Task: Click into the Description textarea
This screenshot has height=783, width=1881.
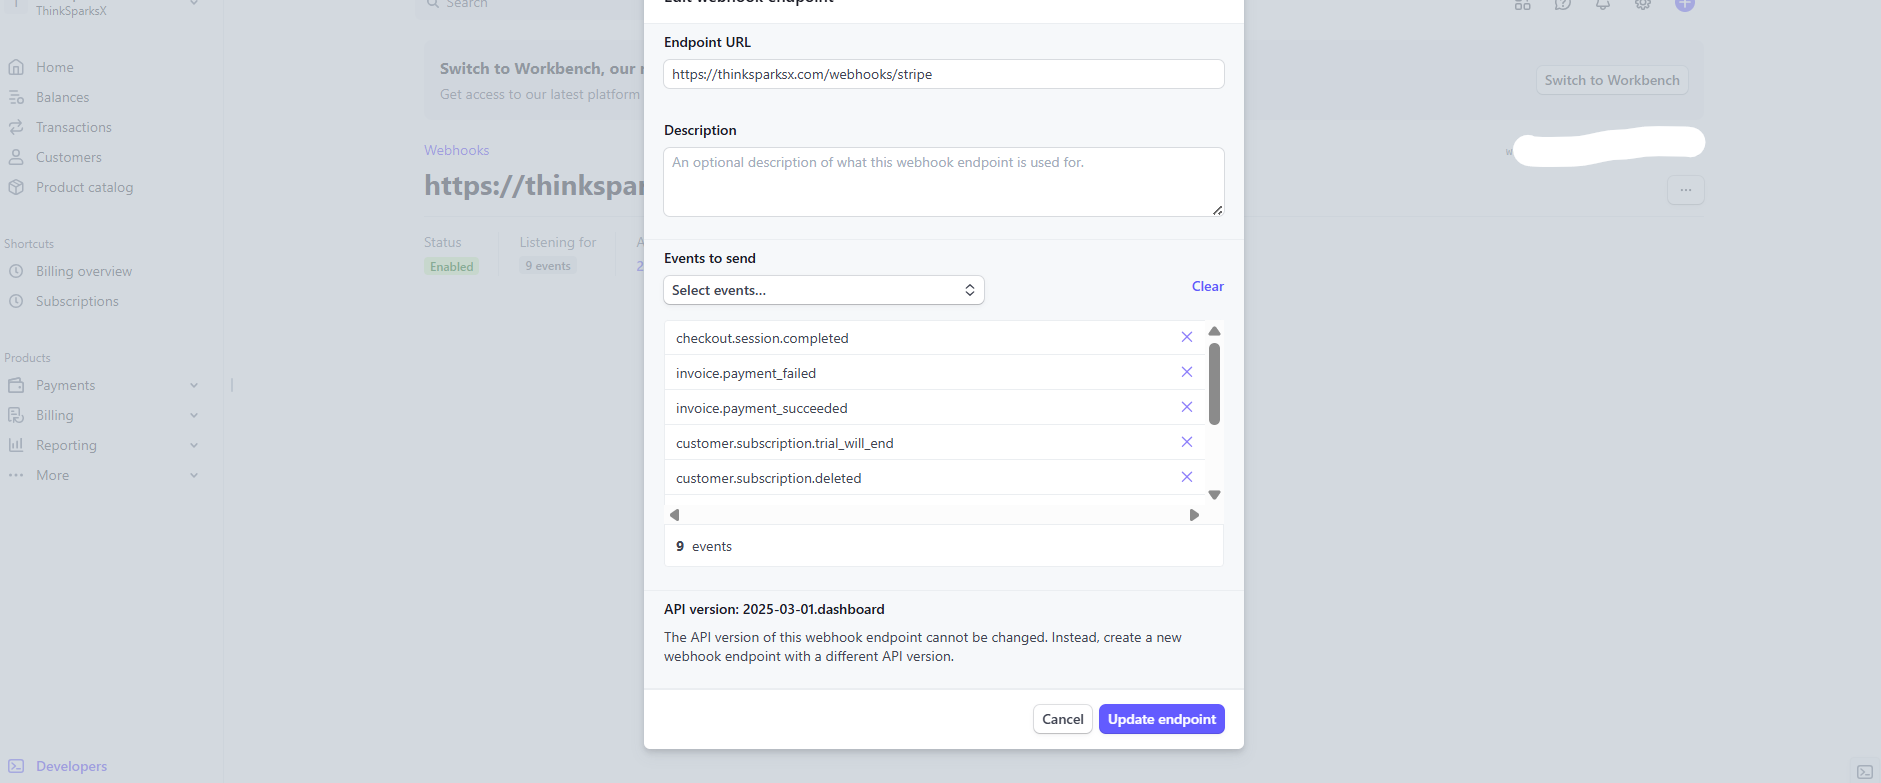Action: click(x=944, y=182)
